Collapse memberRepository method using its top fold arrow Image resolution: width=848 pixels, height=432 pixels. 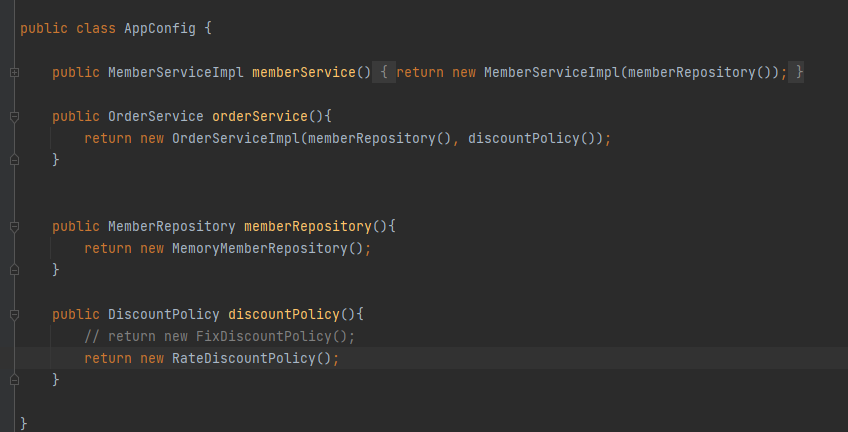coord(15,227)
